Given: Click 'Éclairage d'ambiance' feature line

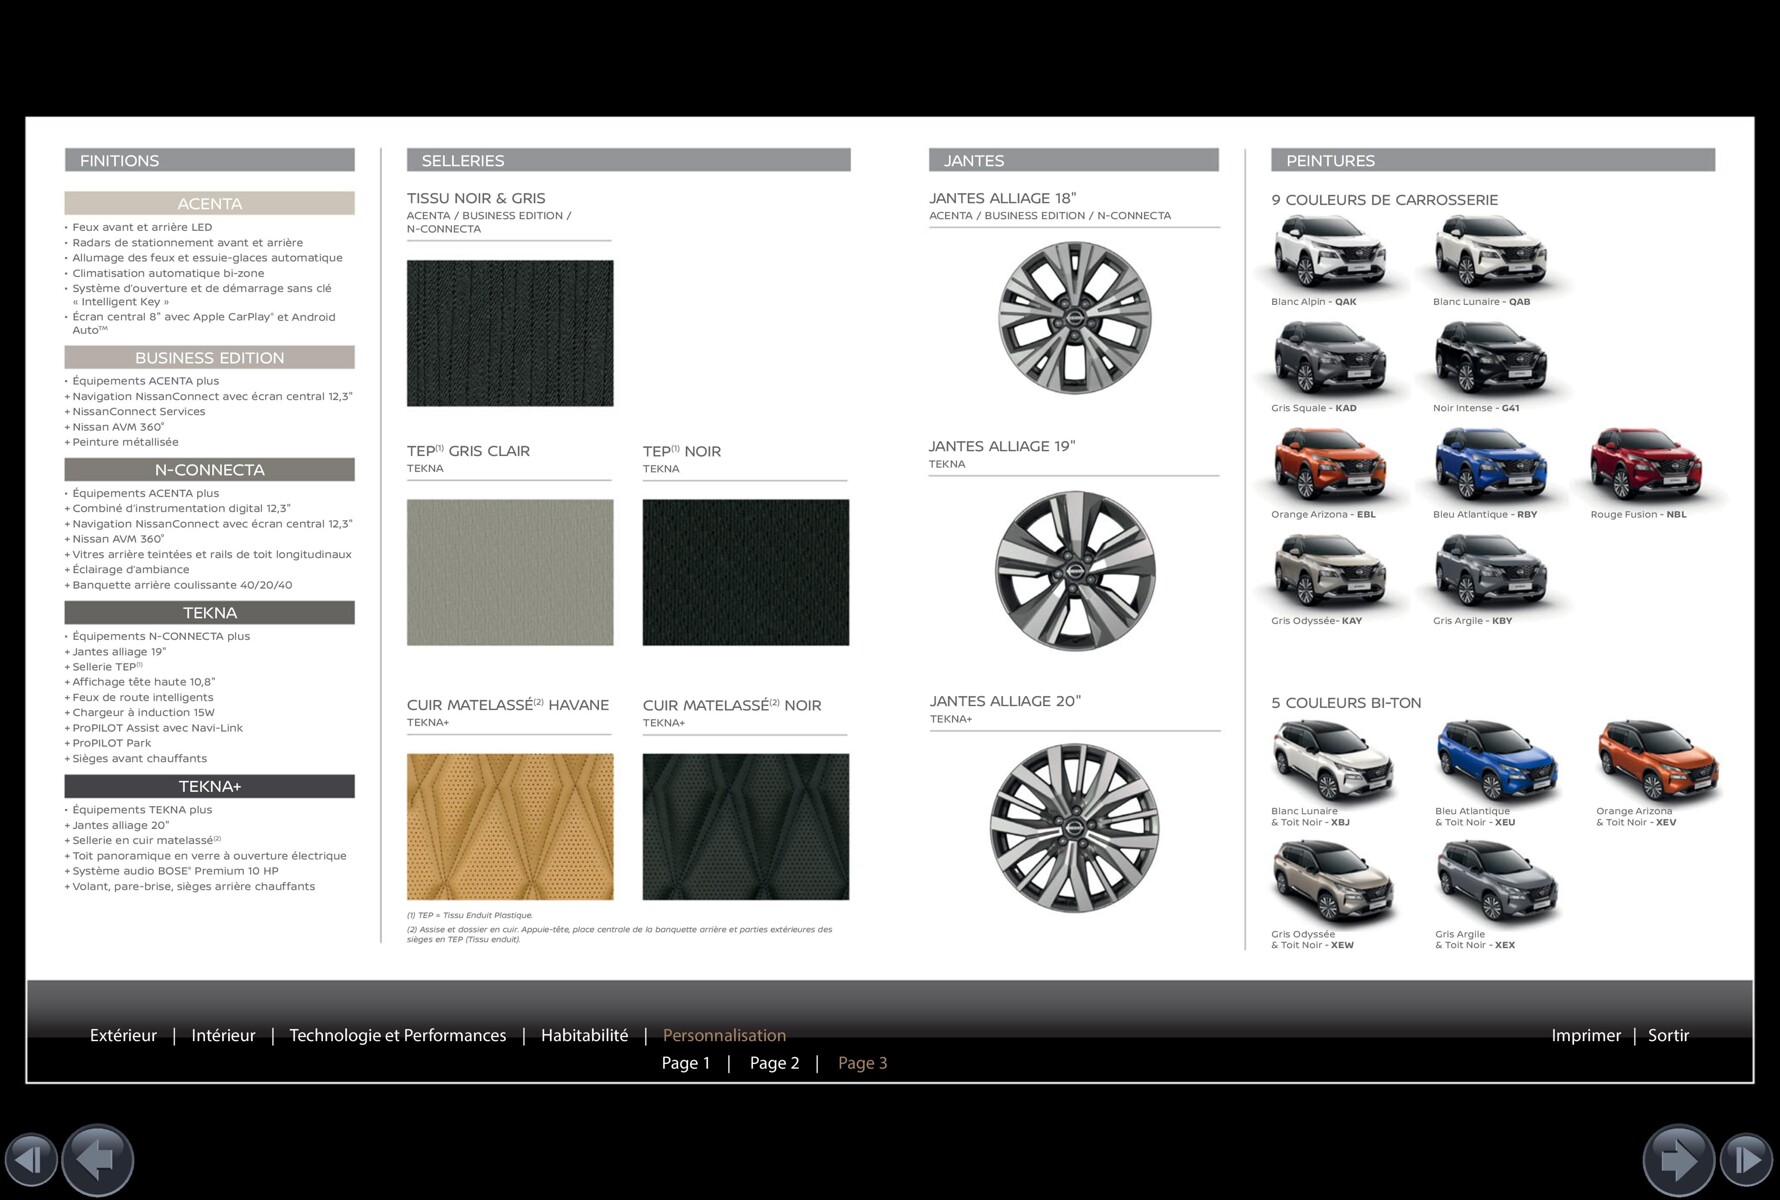Looking at the screenshot, I should 127,569.
